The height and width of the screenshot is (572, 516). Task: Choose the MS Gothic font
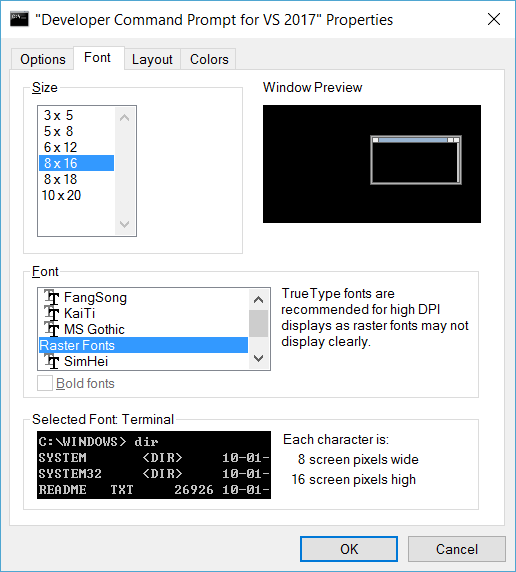pos(143,329)
